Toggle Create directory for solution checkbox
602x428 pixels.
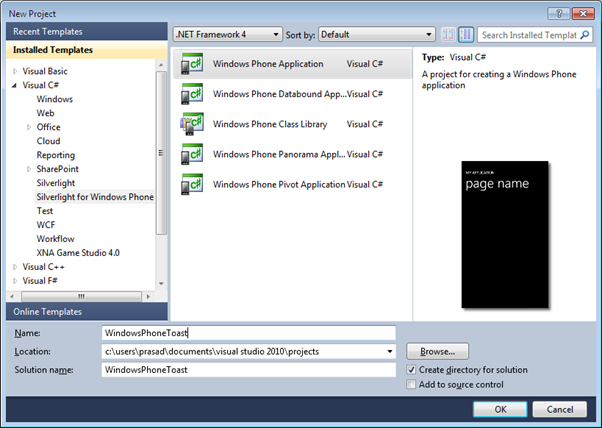[411, 370]
